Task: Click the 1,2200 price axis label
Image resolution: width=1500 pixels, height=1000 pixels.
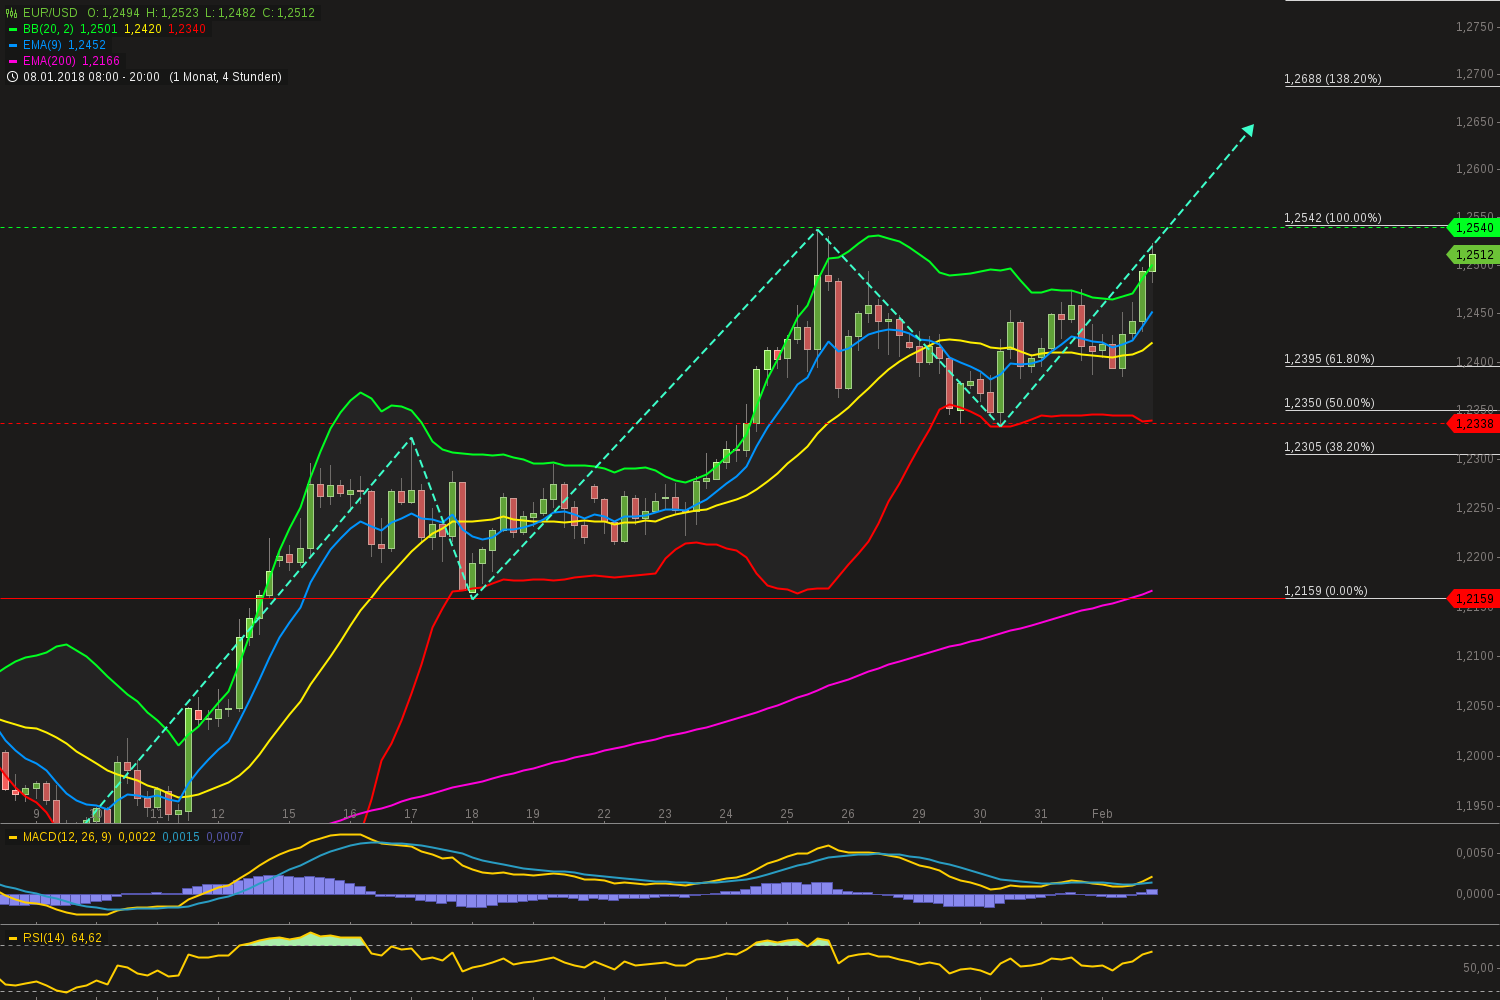Action: (x=1475, y=557)
